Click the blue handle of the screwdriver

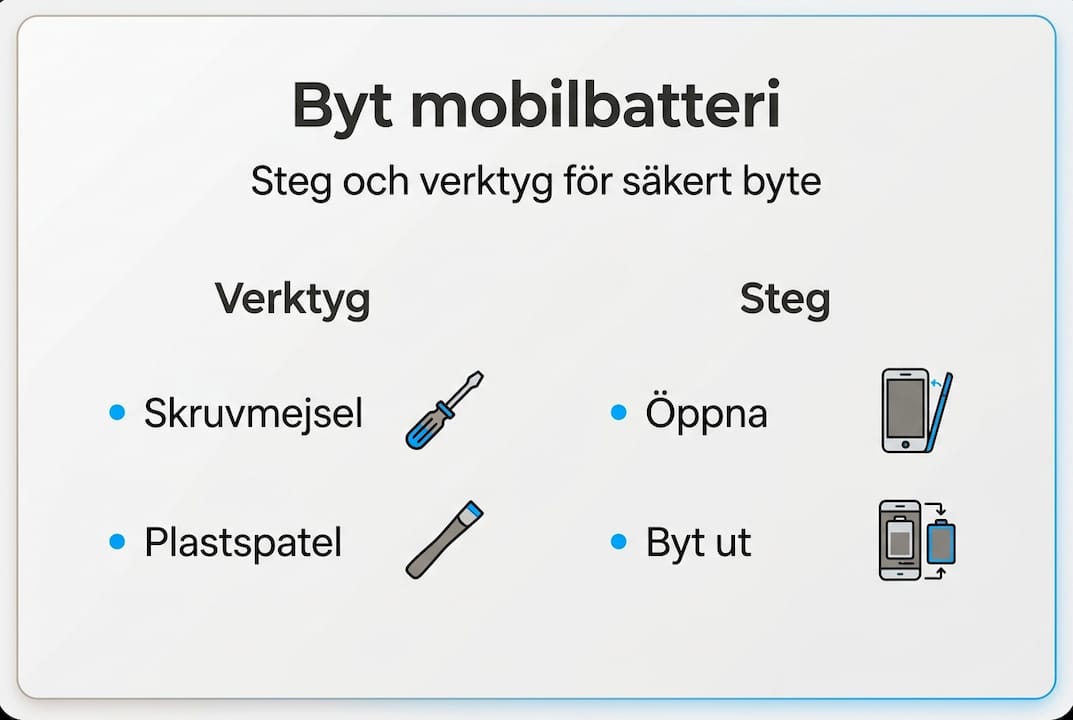tap(424, 429)
